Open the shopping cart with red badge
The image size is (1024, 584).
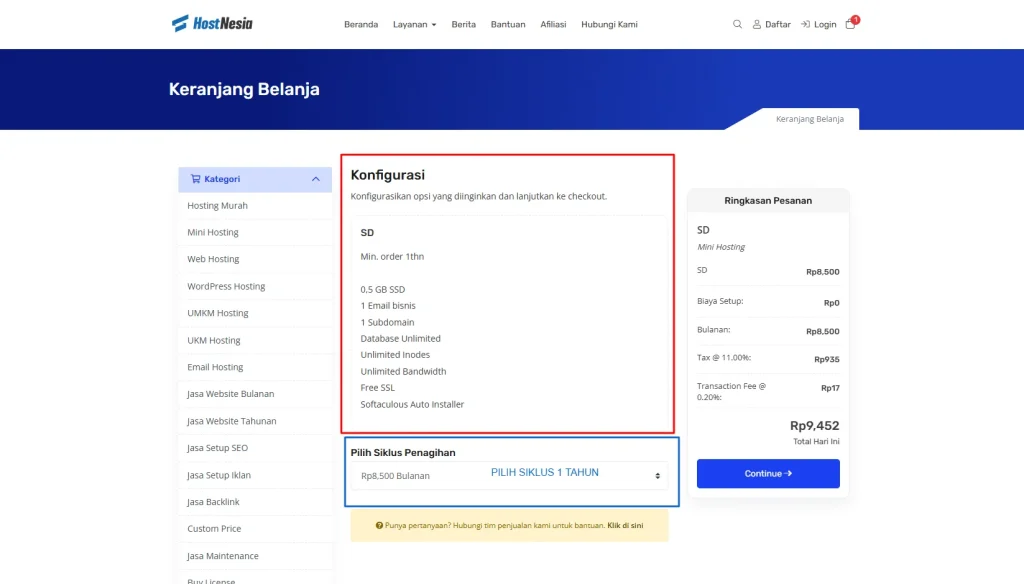coord(849,25)
